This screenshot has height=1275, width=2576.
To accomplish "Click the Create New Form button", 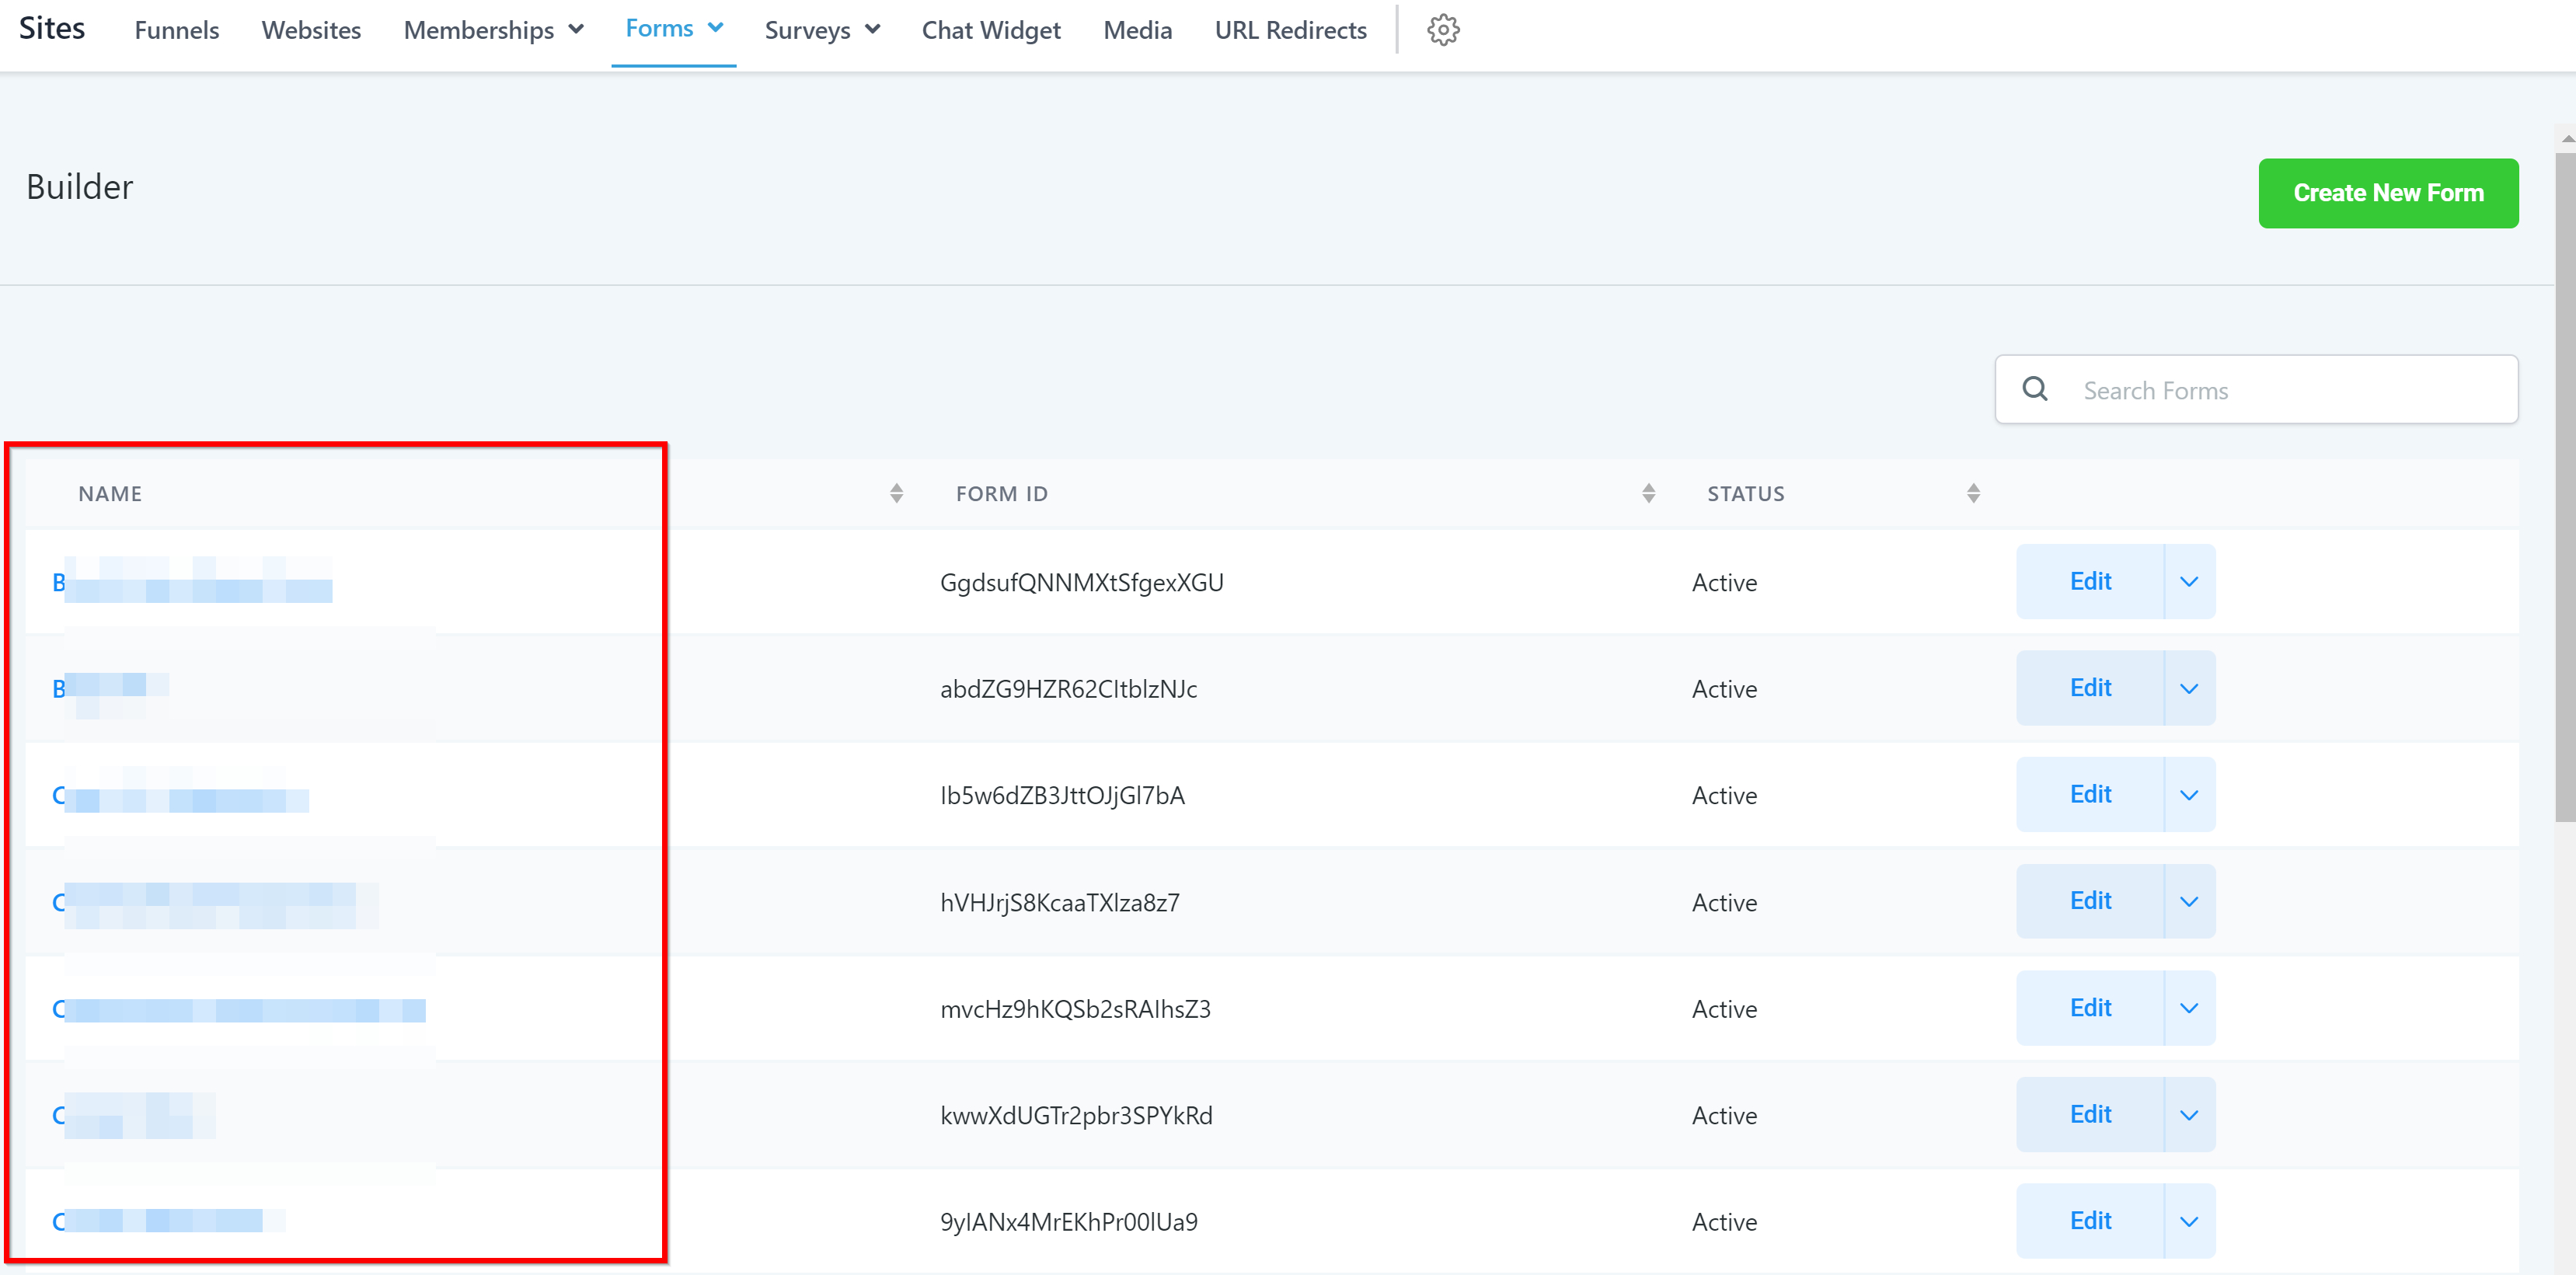I will pos(2387,193).
